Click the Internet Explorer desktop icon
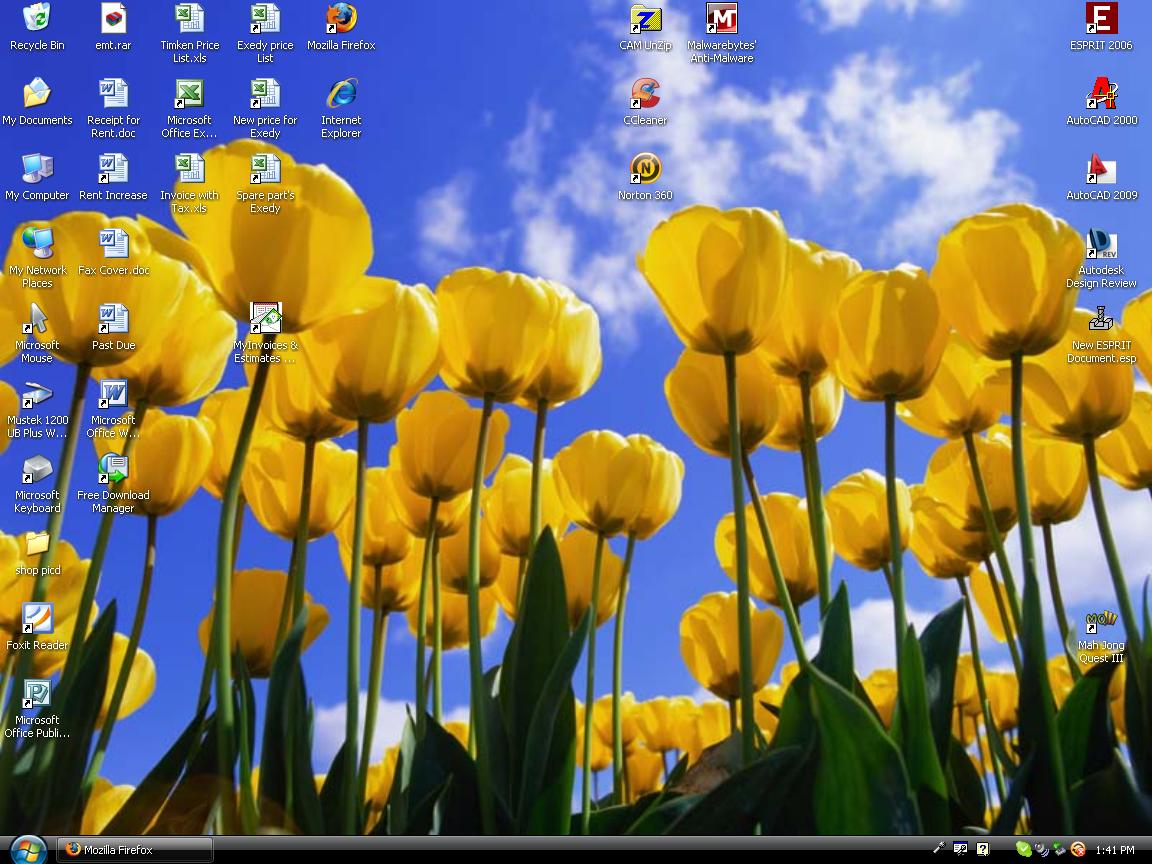 341,94
